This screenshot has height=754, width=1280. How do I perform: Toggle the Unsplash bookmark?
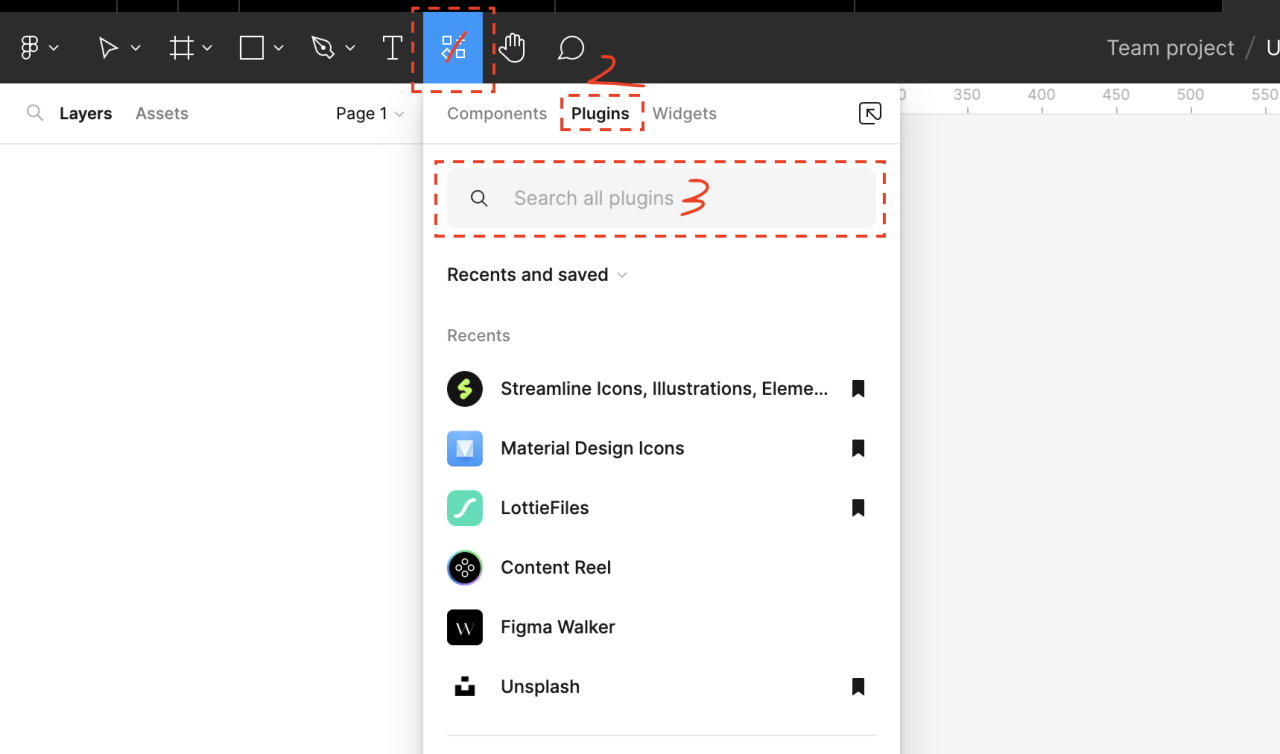(858, 687)
